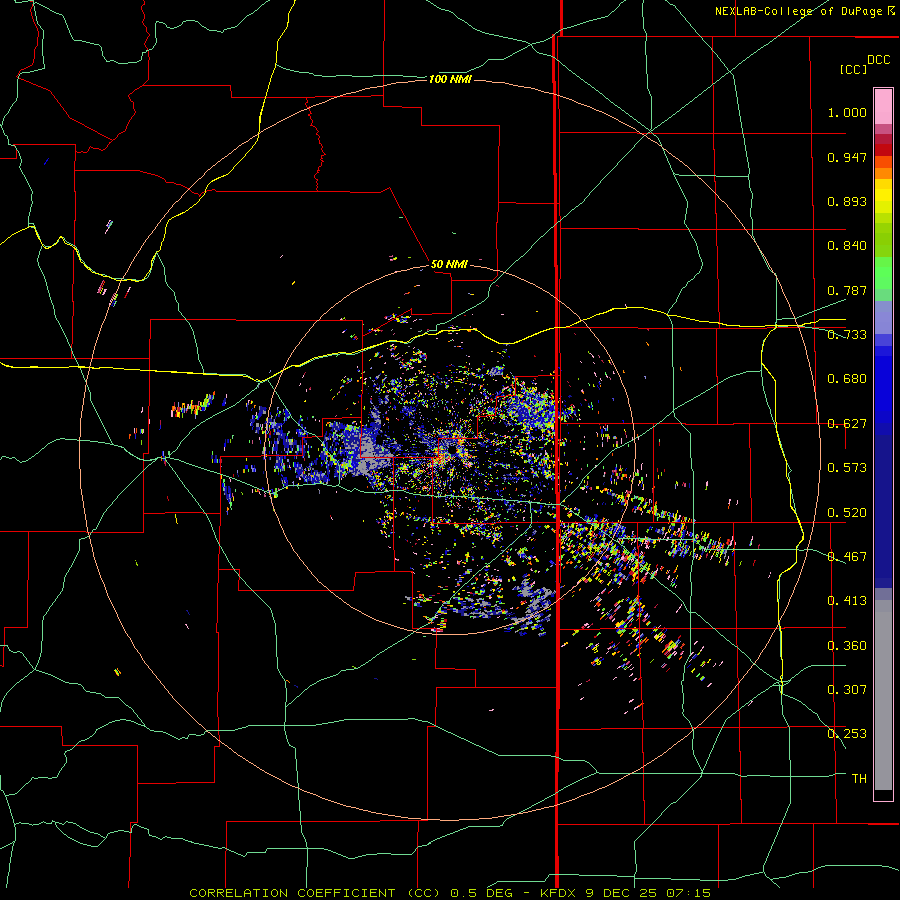Pick the gray color band on the scale

coord(883,695)
